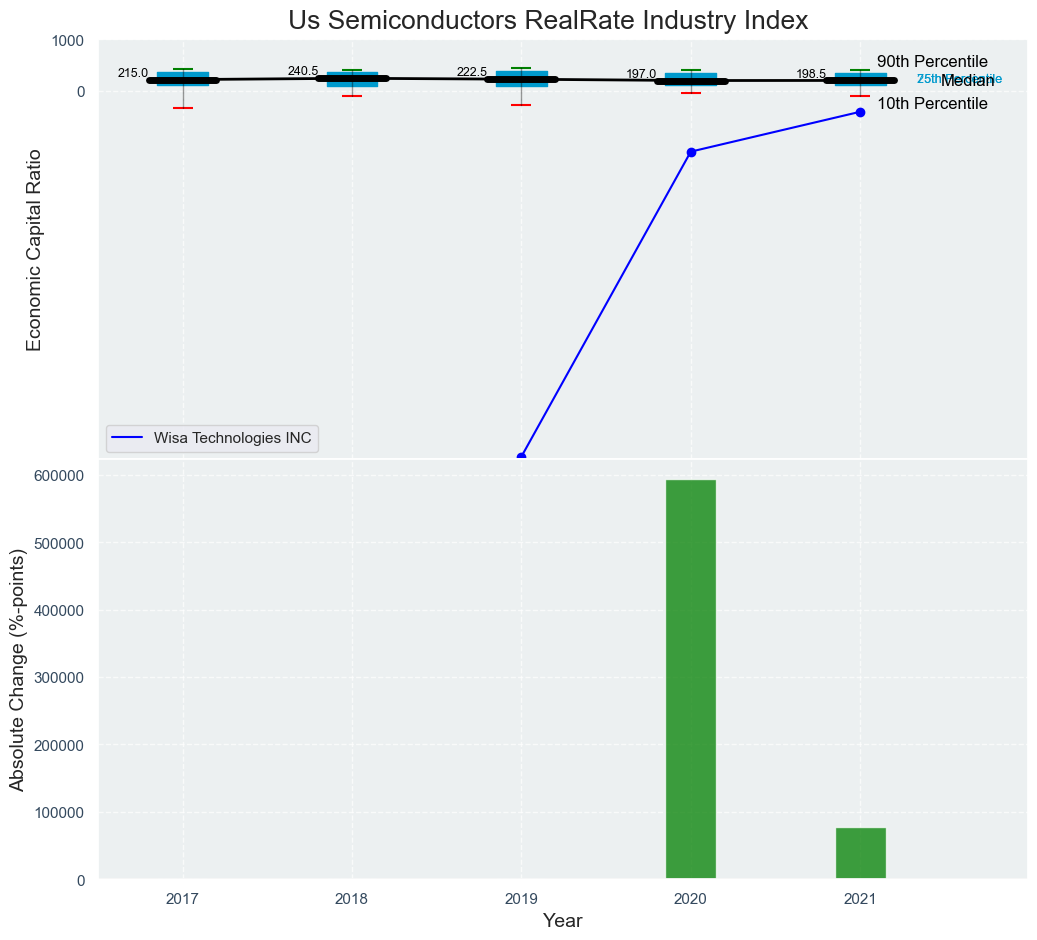The width and height of the screenshot is (1037, 940).
Task: Select the 2019 x-axis tick label
Action: (x=521, y=899)
